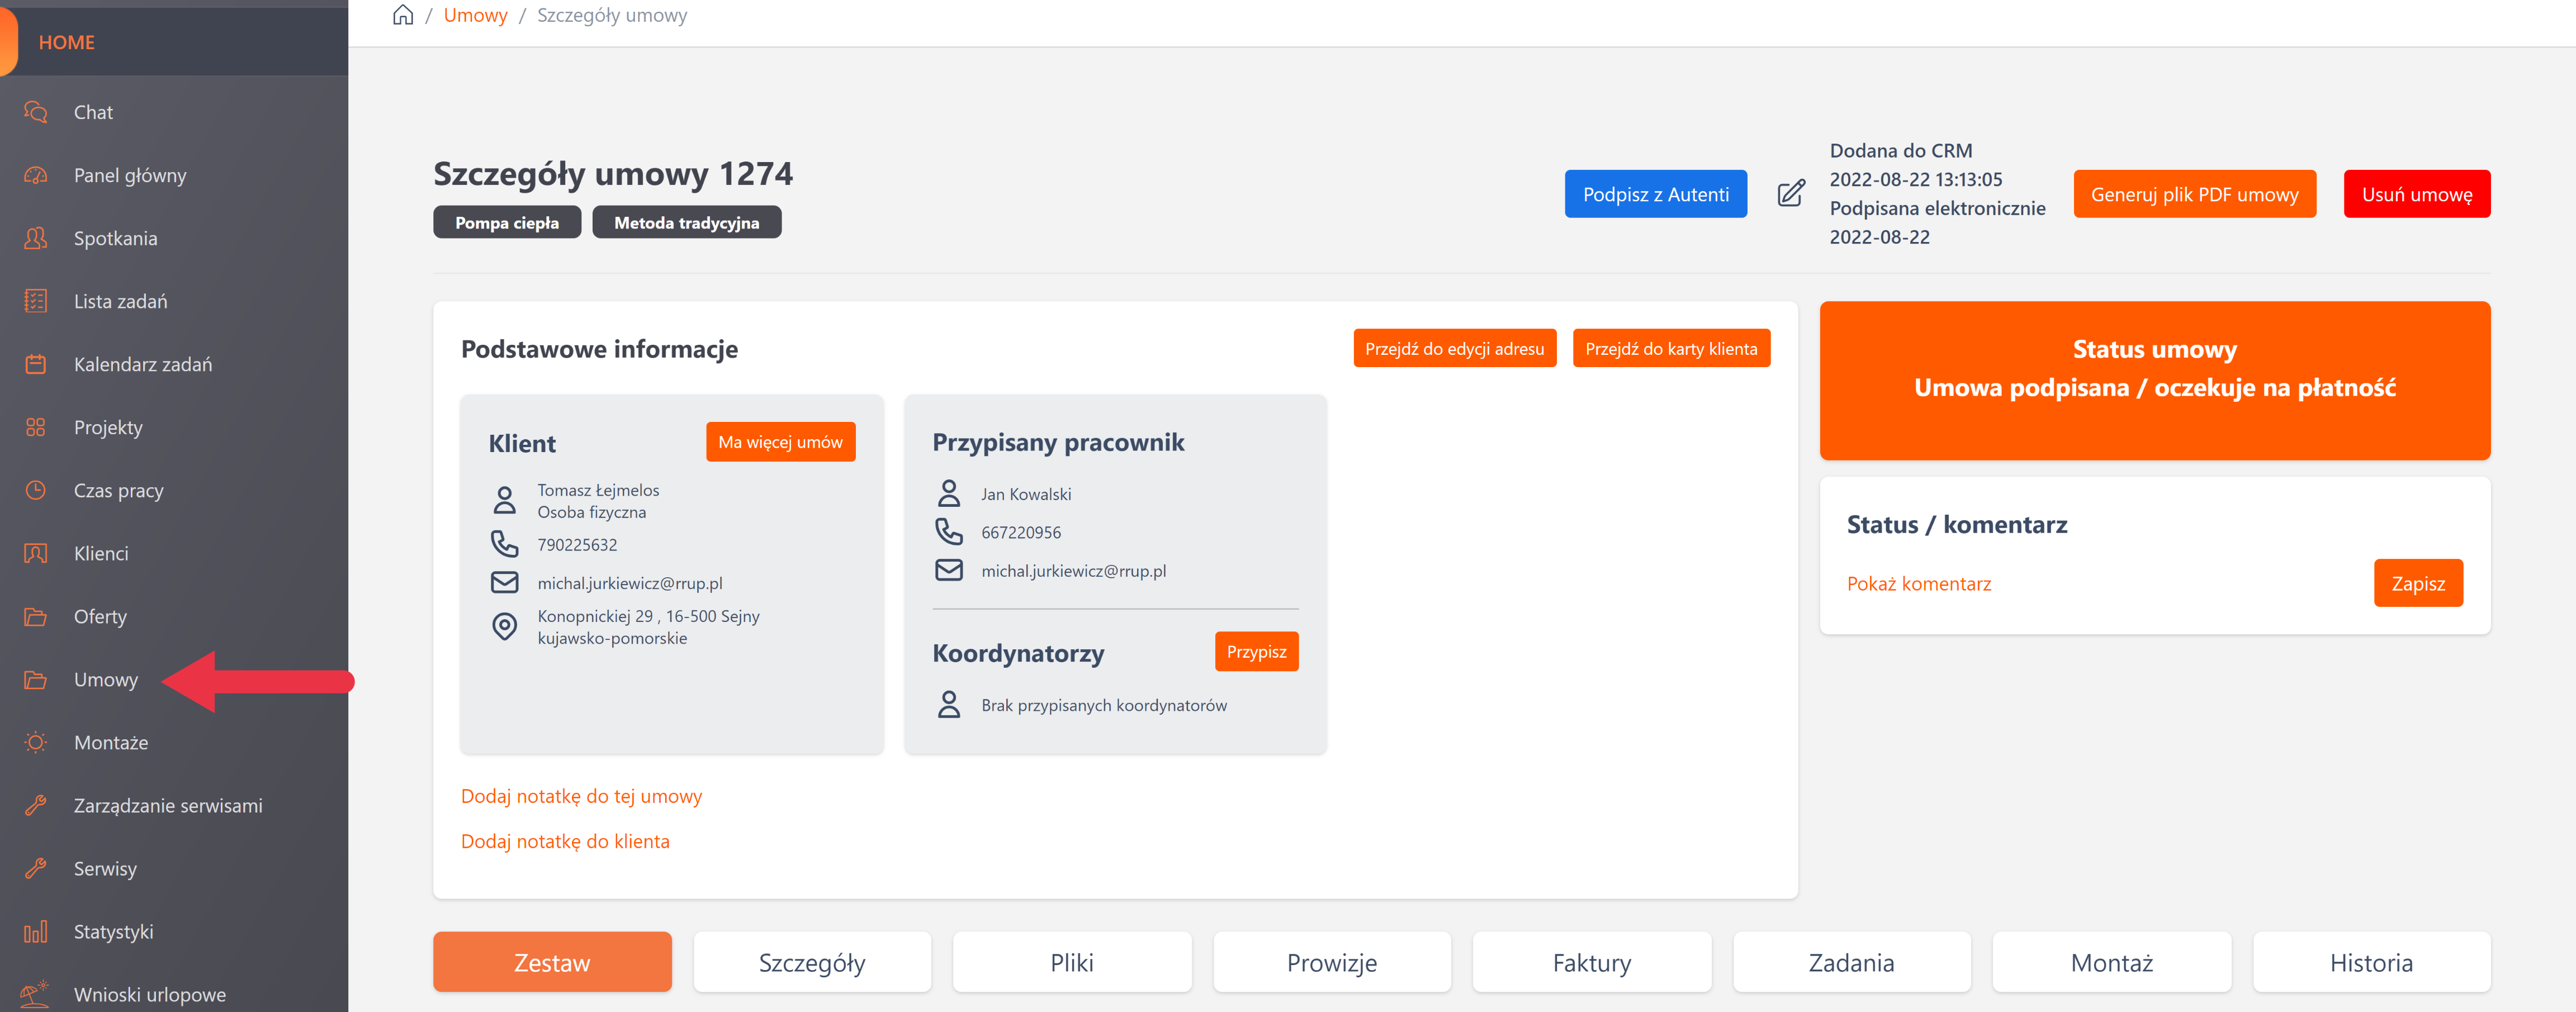Image resolution: width=2576 pixels, height=1012 pixels.
Task: Click the pencil edit icon near Autenti
Action: click(x=1790, y=193)
